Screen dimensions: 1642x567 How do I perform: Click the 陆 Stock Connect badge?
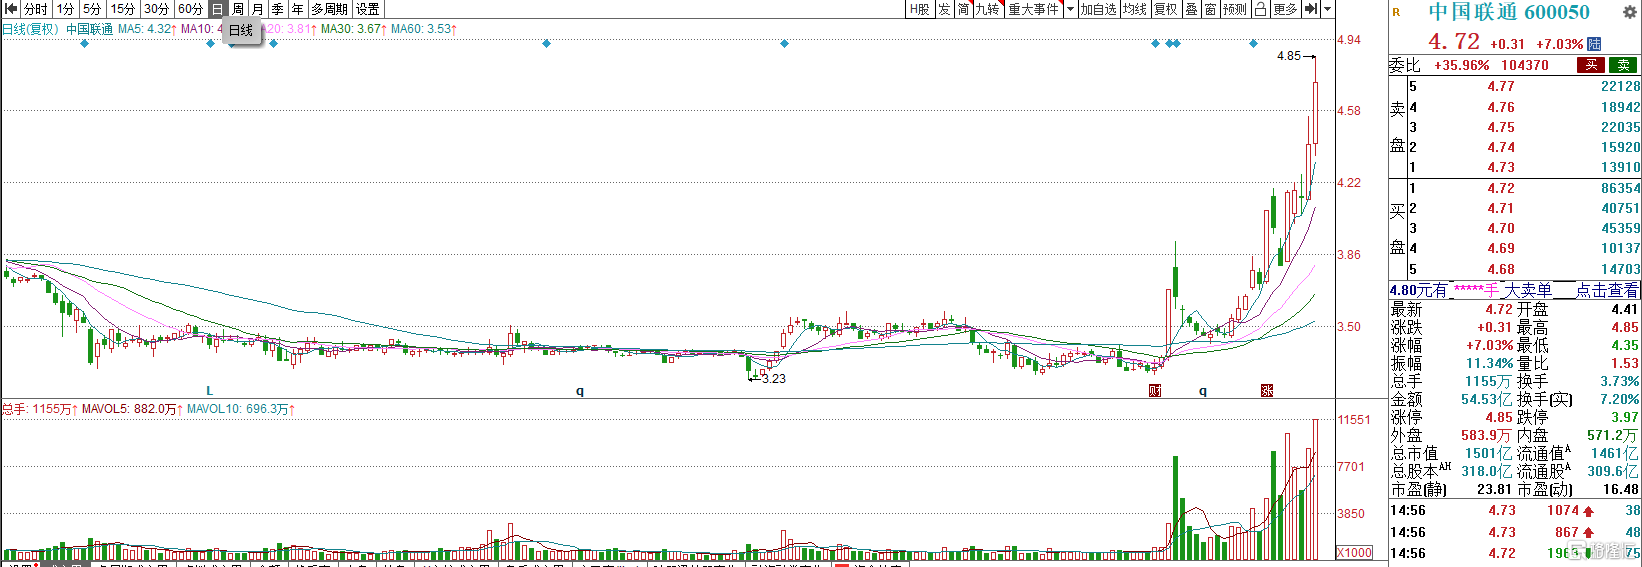point(1594,44)
